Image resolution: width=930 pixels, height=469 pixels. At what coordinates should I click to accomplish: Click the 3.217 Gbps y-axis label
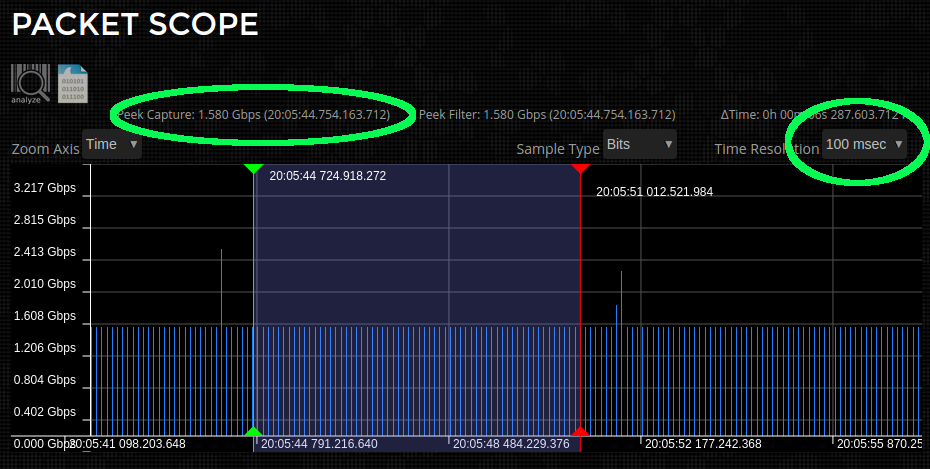[45, 188]
